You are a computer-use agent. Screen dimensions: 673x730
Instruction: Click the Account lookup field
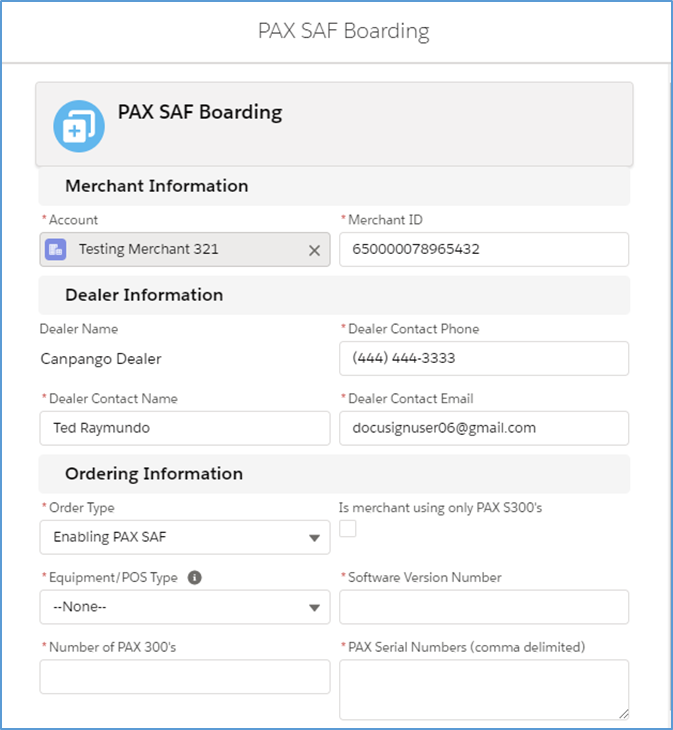coord(185,250)
